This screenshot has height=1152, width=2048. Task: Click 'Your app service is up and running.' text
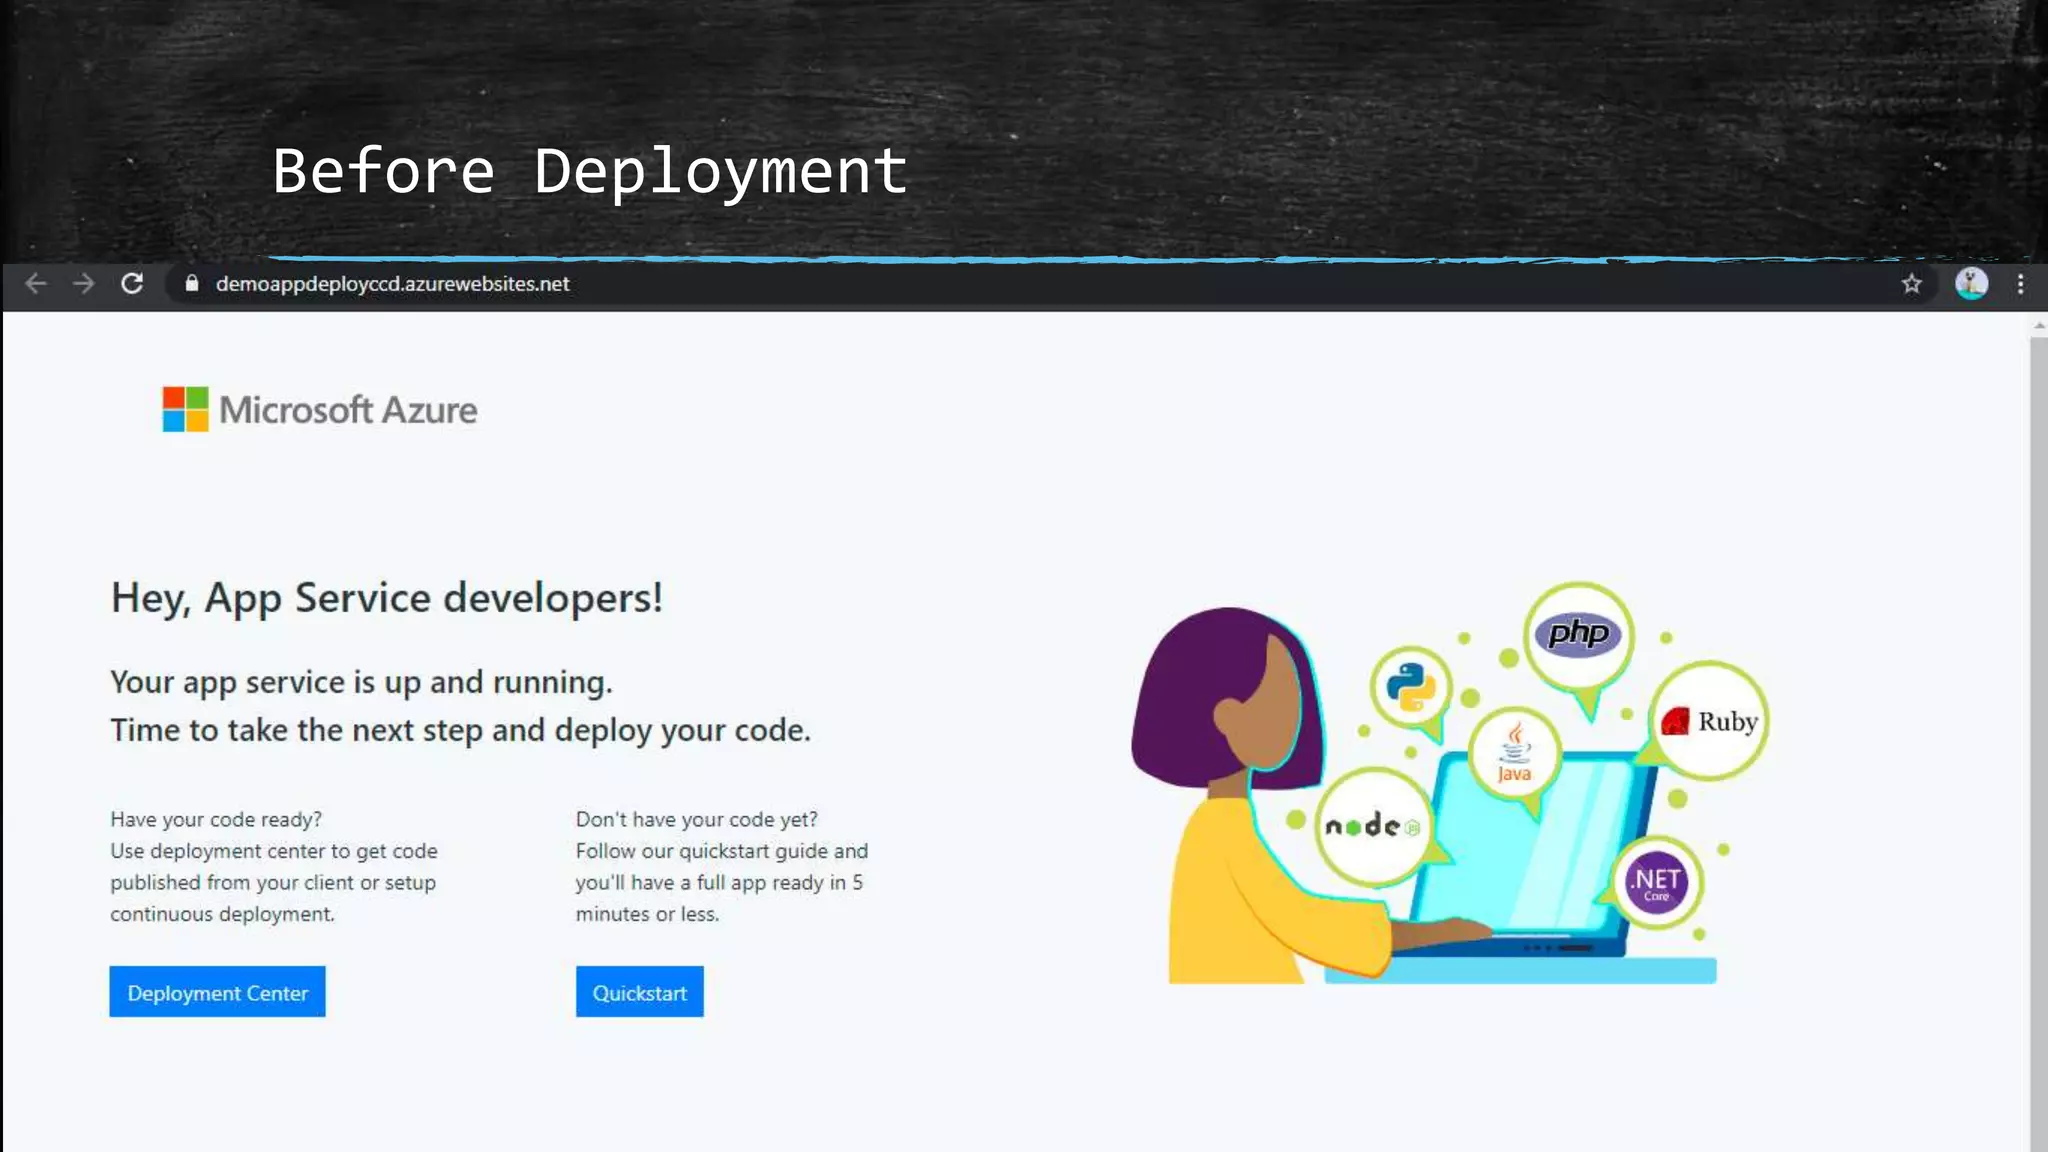[x=361, y=682]
